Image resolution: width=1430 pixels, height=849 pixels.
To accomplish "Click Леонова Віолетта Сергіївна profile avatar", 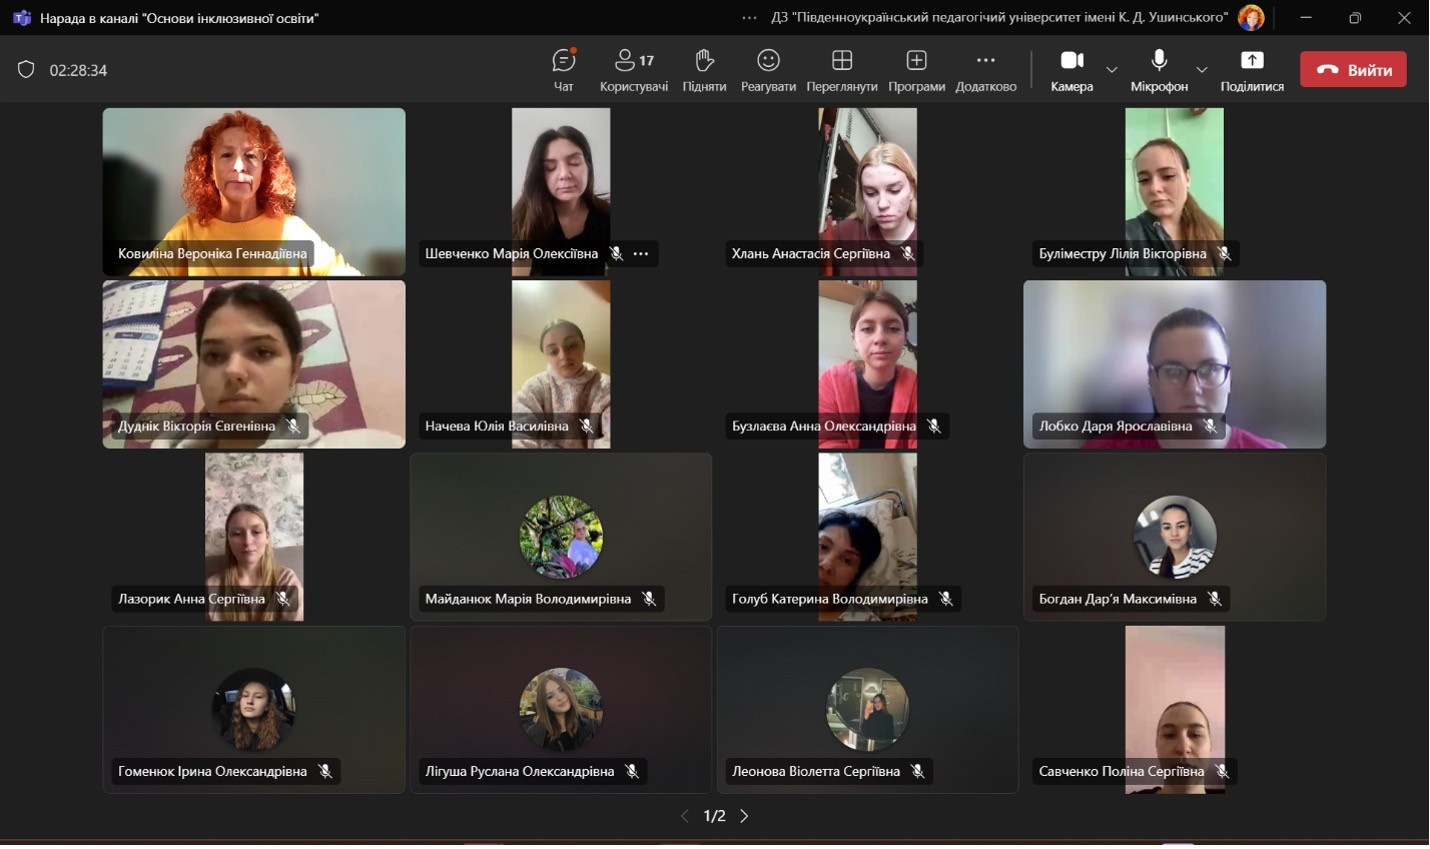I will tap(868, 710).
